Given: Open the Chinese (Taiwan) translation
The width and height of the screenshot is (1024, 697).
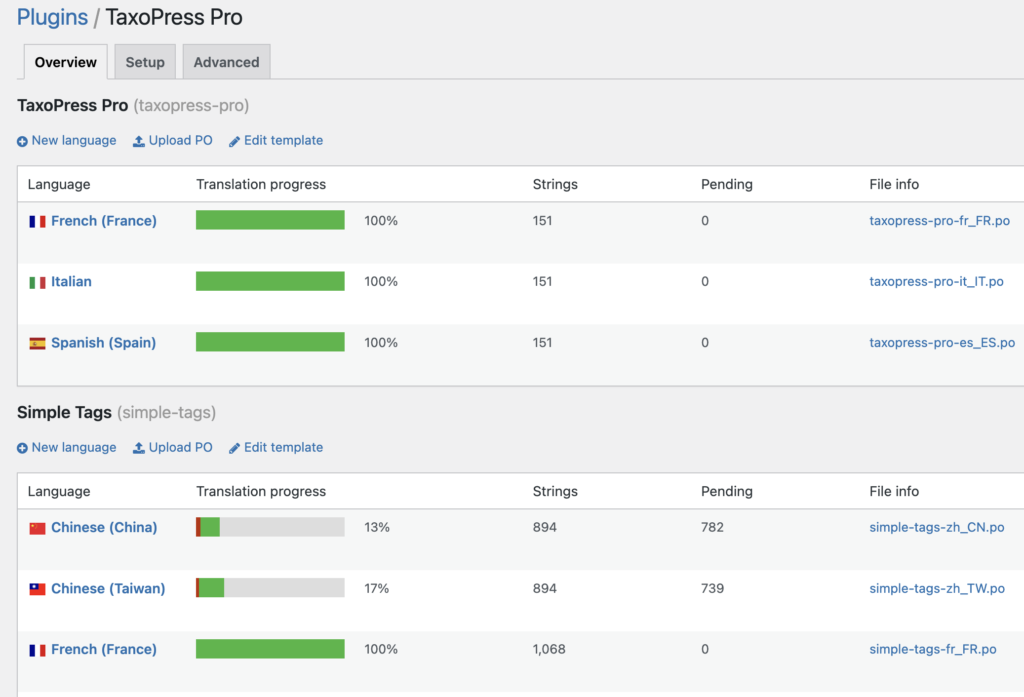Looking at the screenshot, I should [108, 589].
